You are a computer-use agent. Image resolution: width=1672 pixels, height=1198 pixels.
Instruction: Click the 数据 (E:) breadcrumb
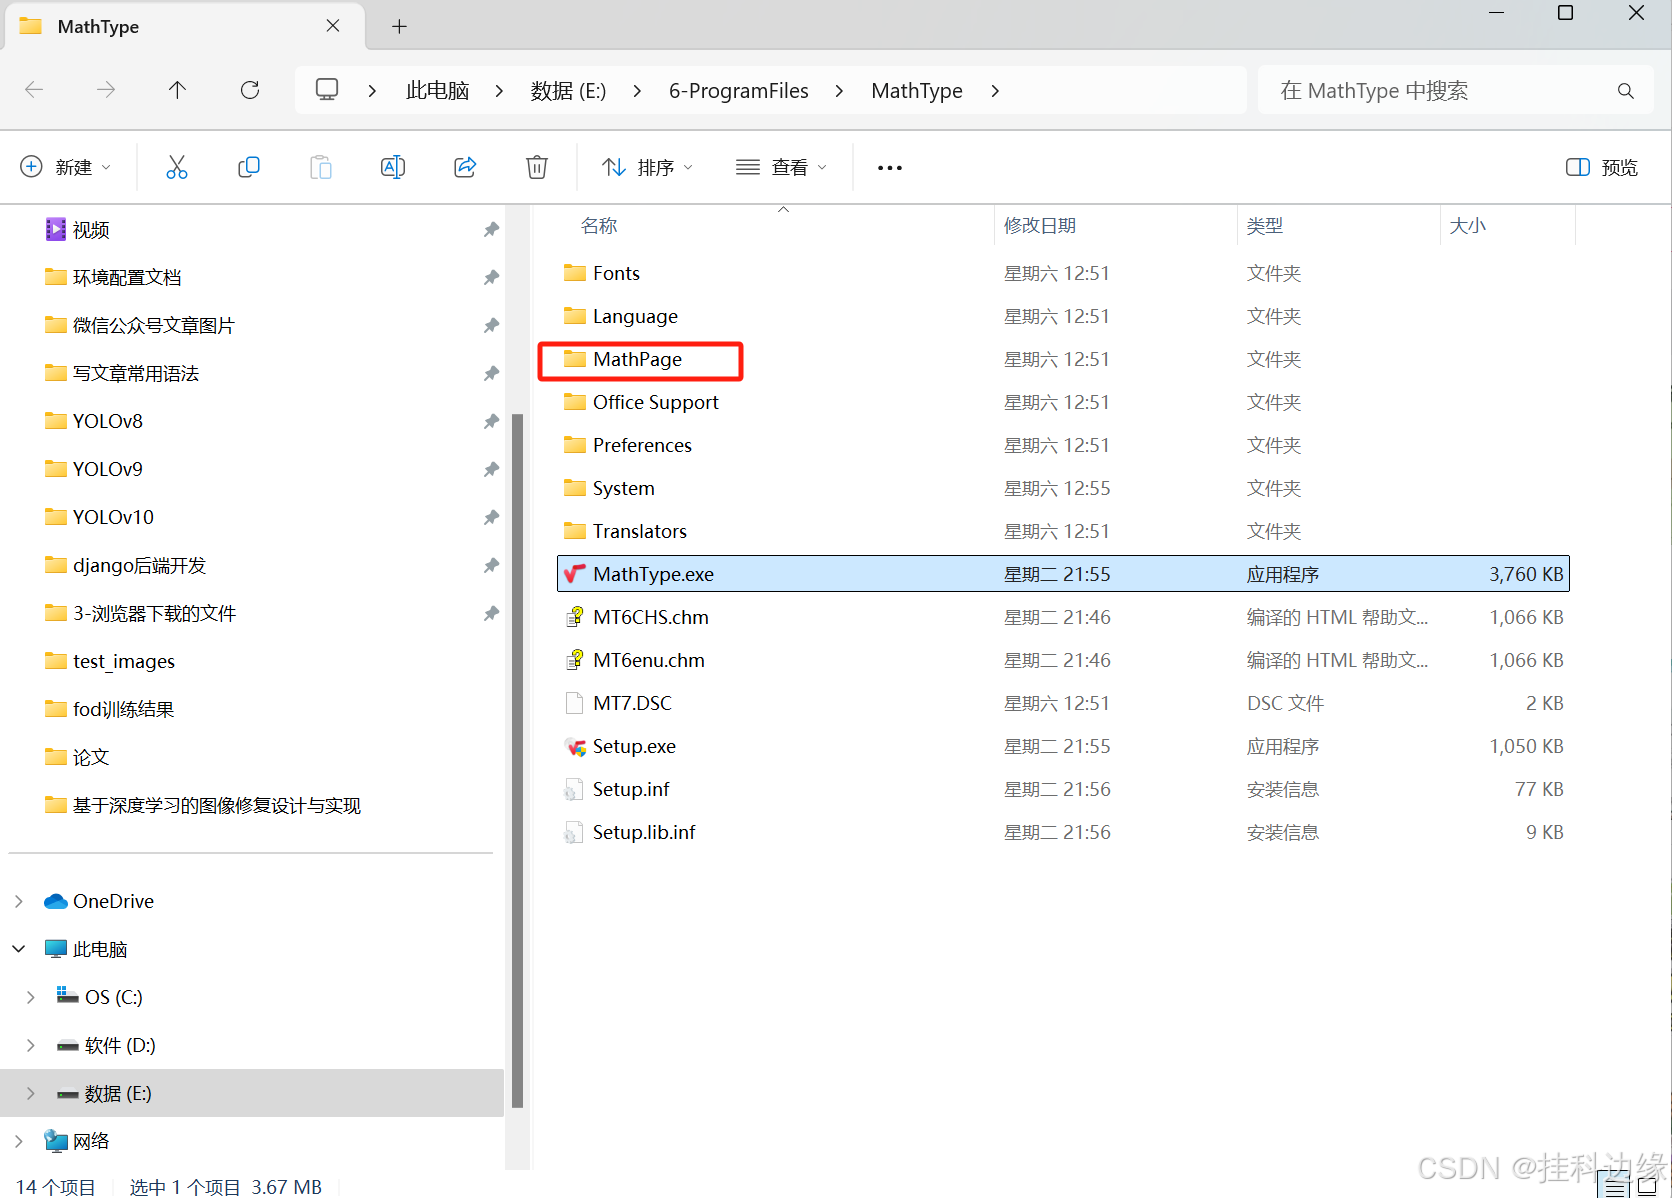coord(568,91)
